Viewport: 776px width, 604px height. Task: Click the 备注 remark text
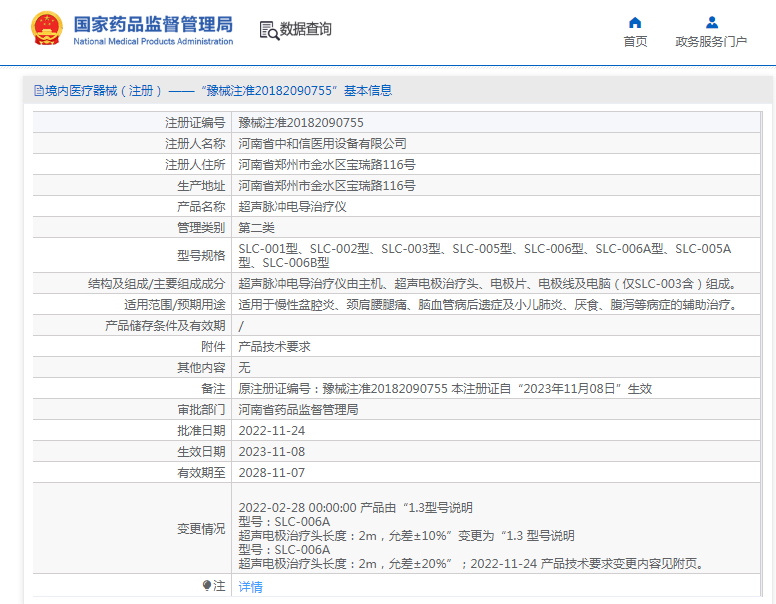click(445, 389)
